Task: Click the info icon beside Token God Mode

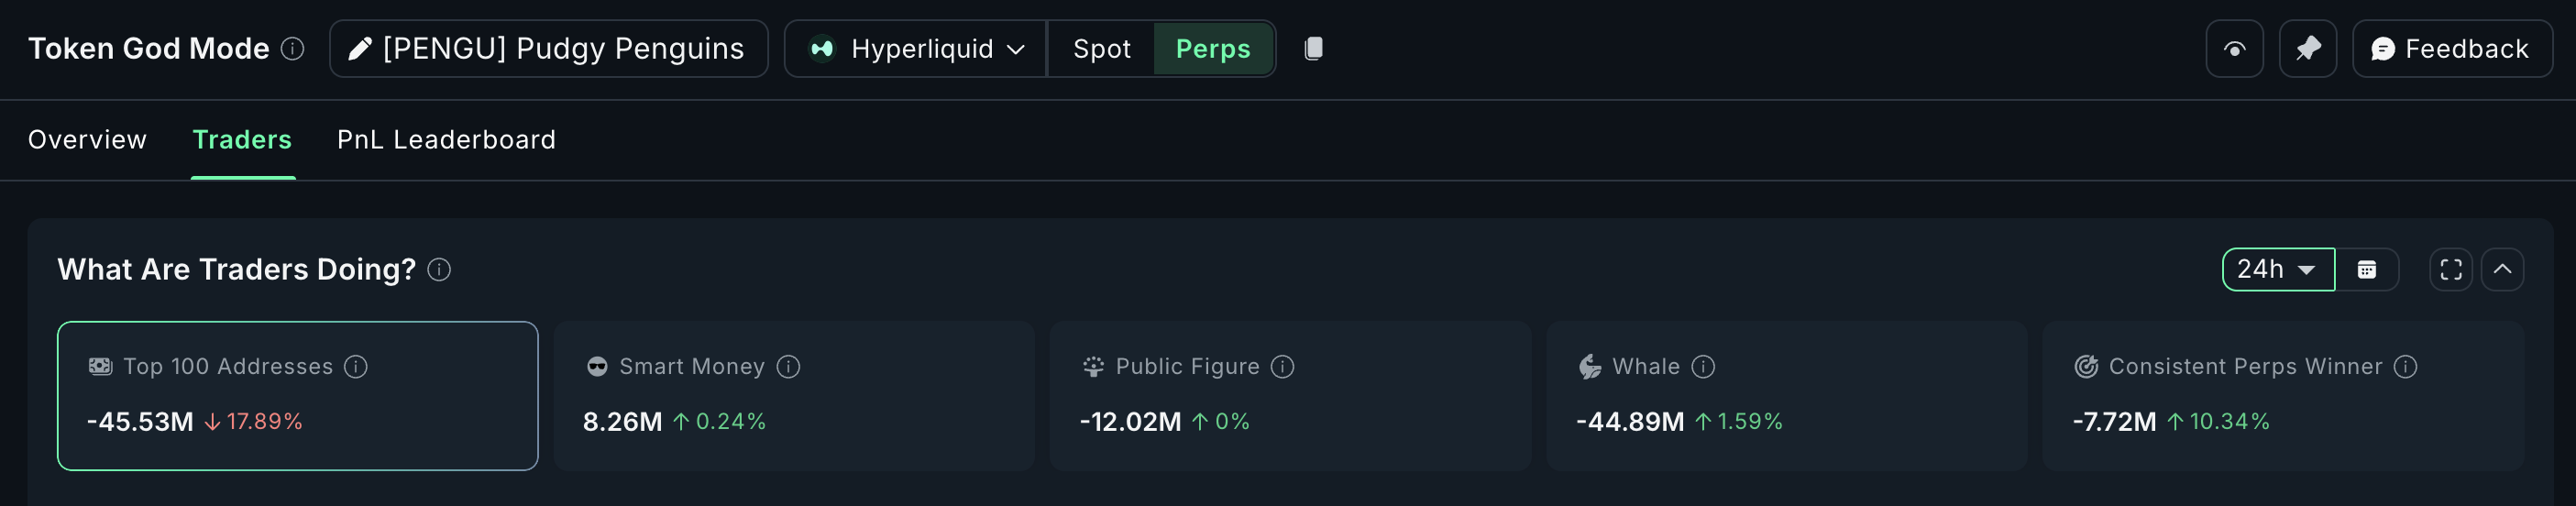Action: click(292, 49)
